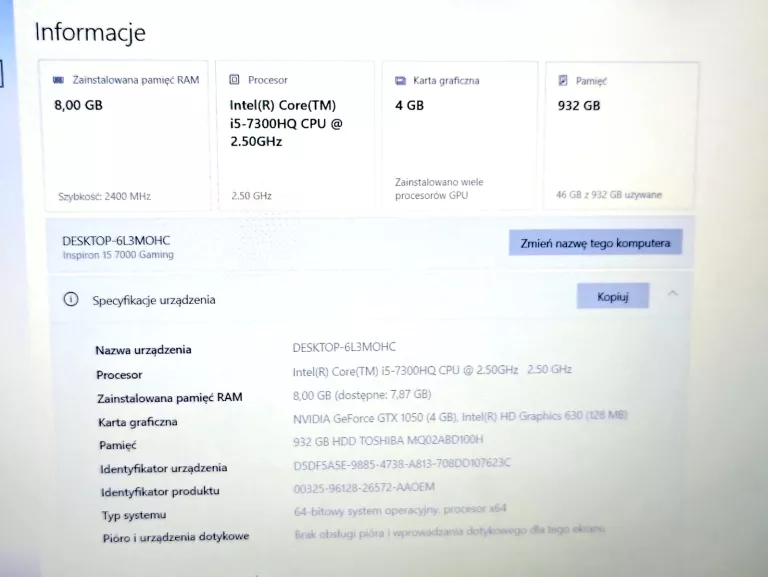Open the Procesor info card
The width and height of the screenshot is (768, 577).
coord(295,136)
